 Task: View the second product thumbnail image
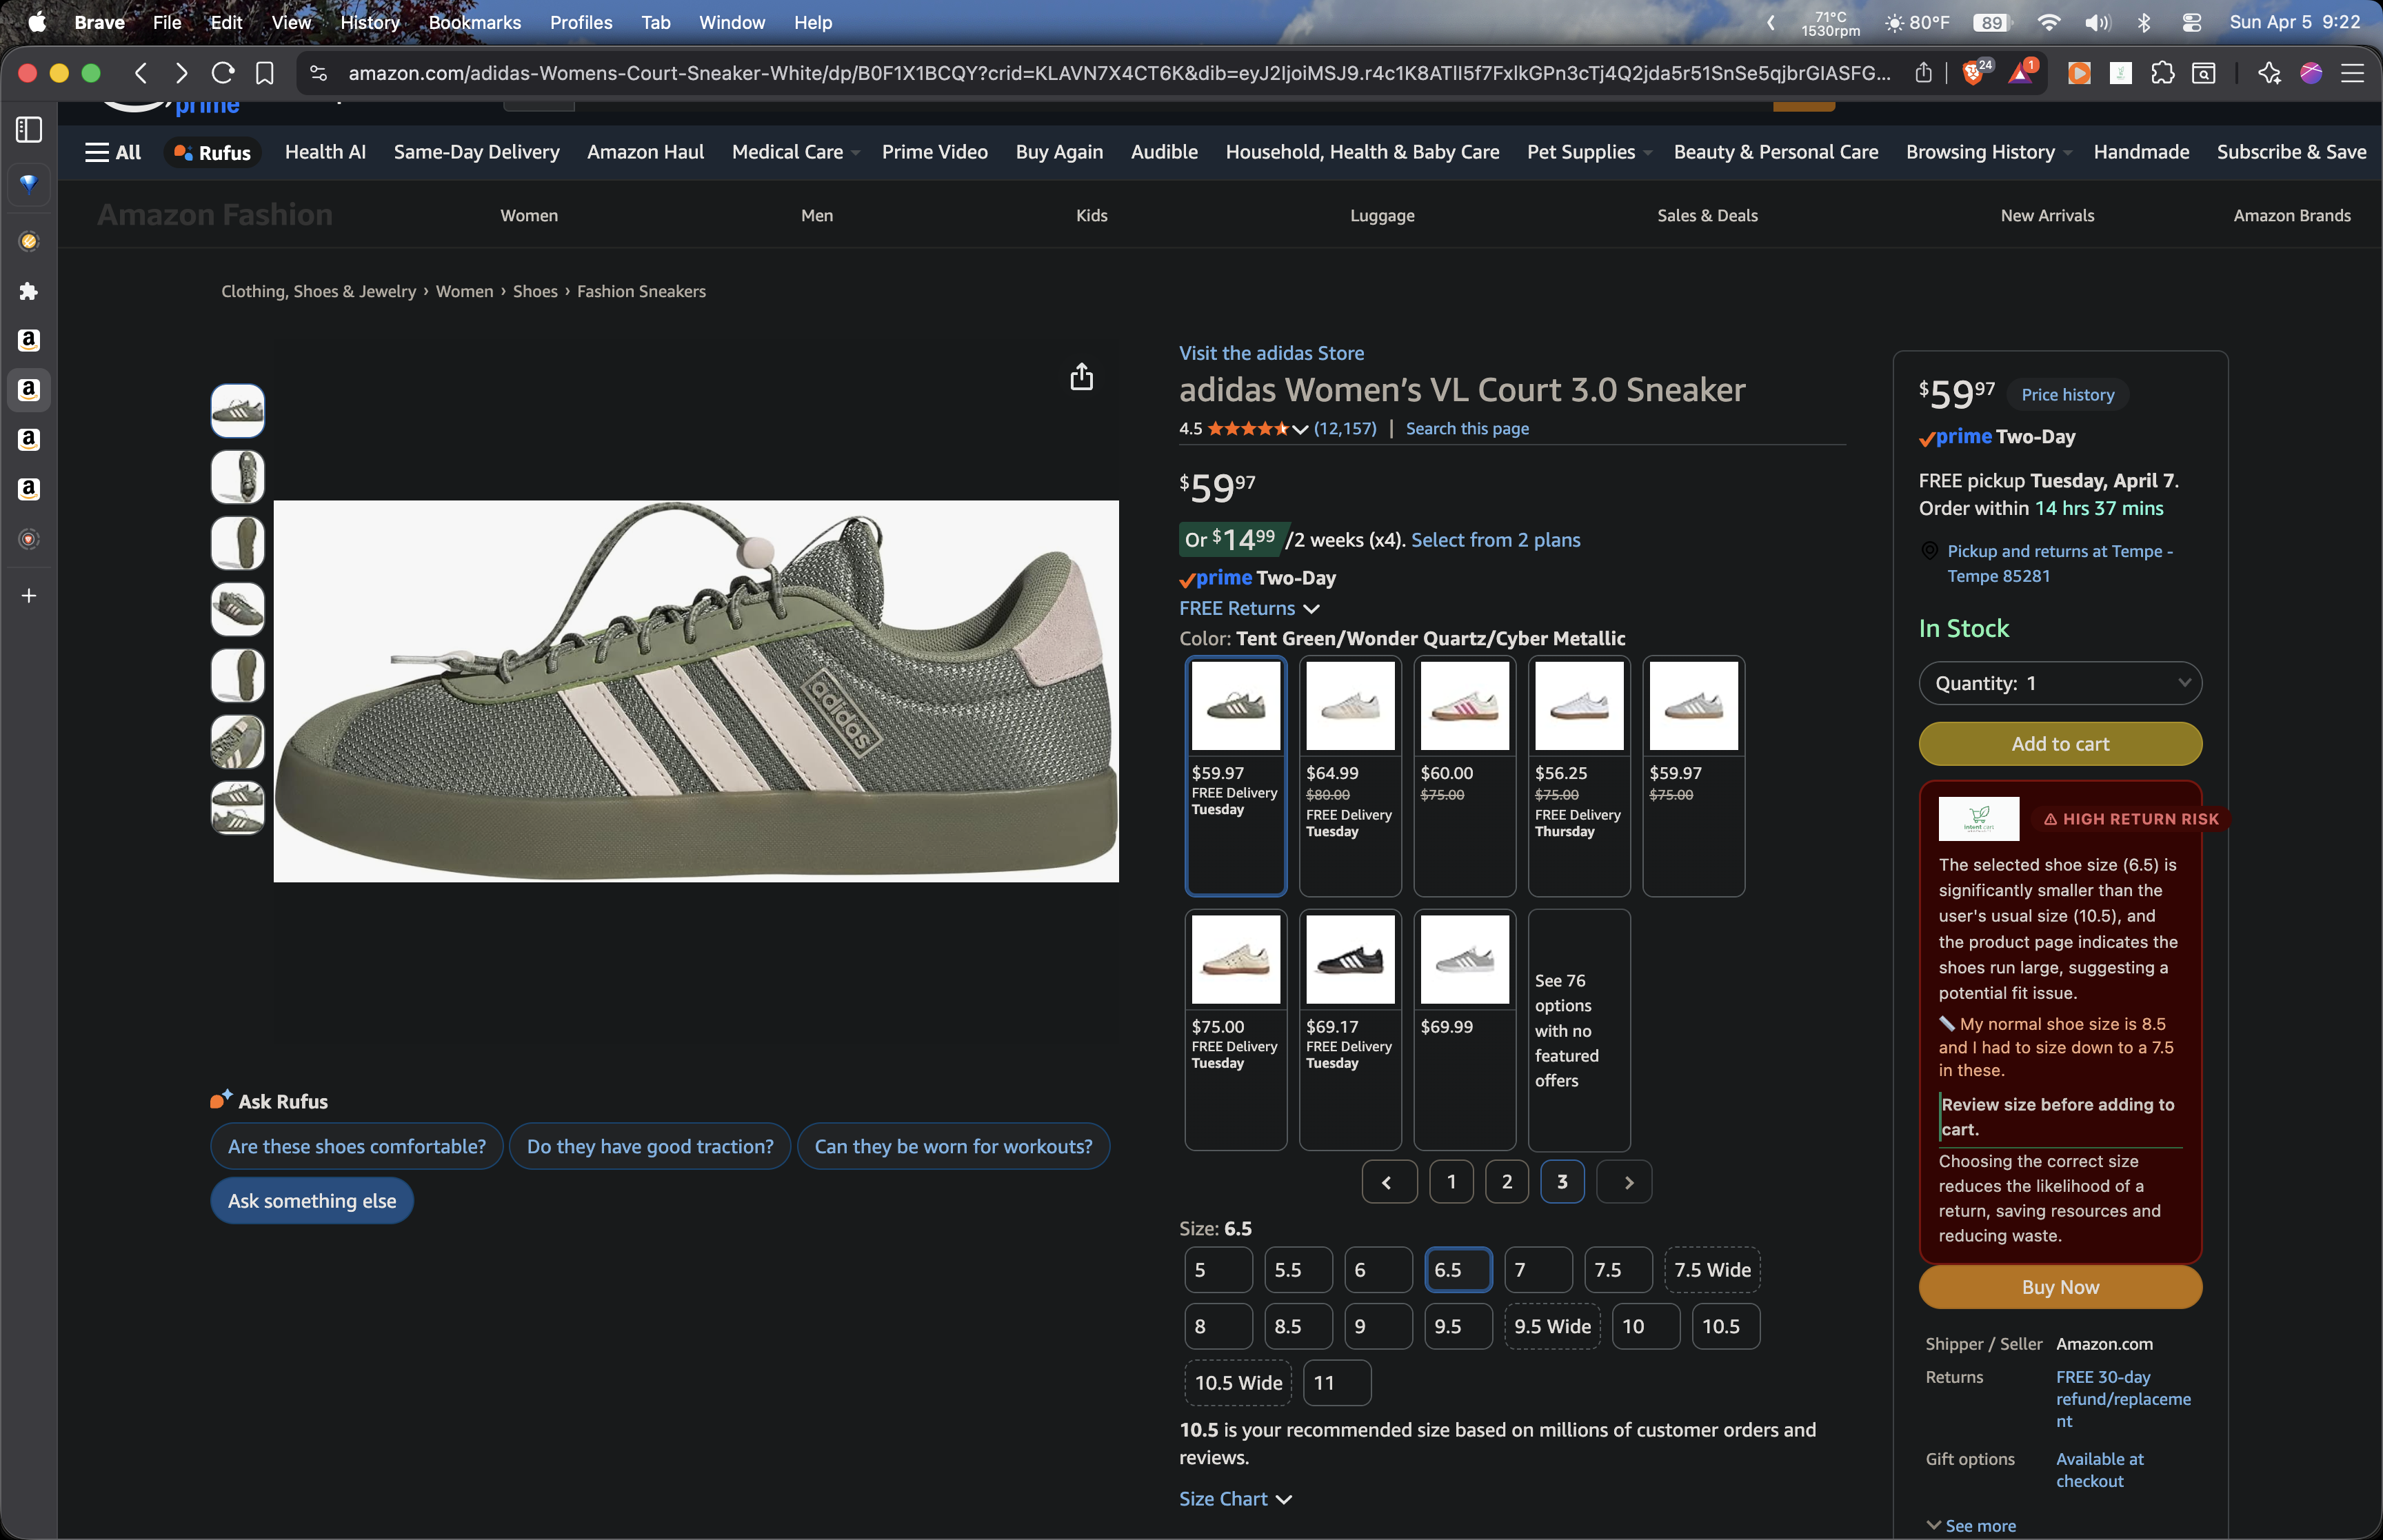[x=238, y=476]
